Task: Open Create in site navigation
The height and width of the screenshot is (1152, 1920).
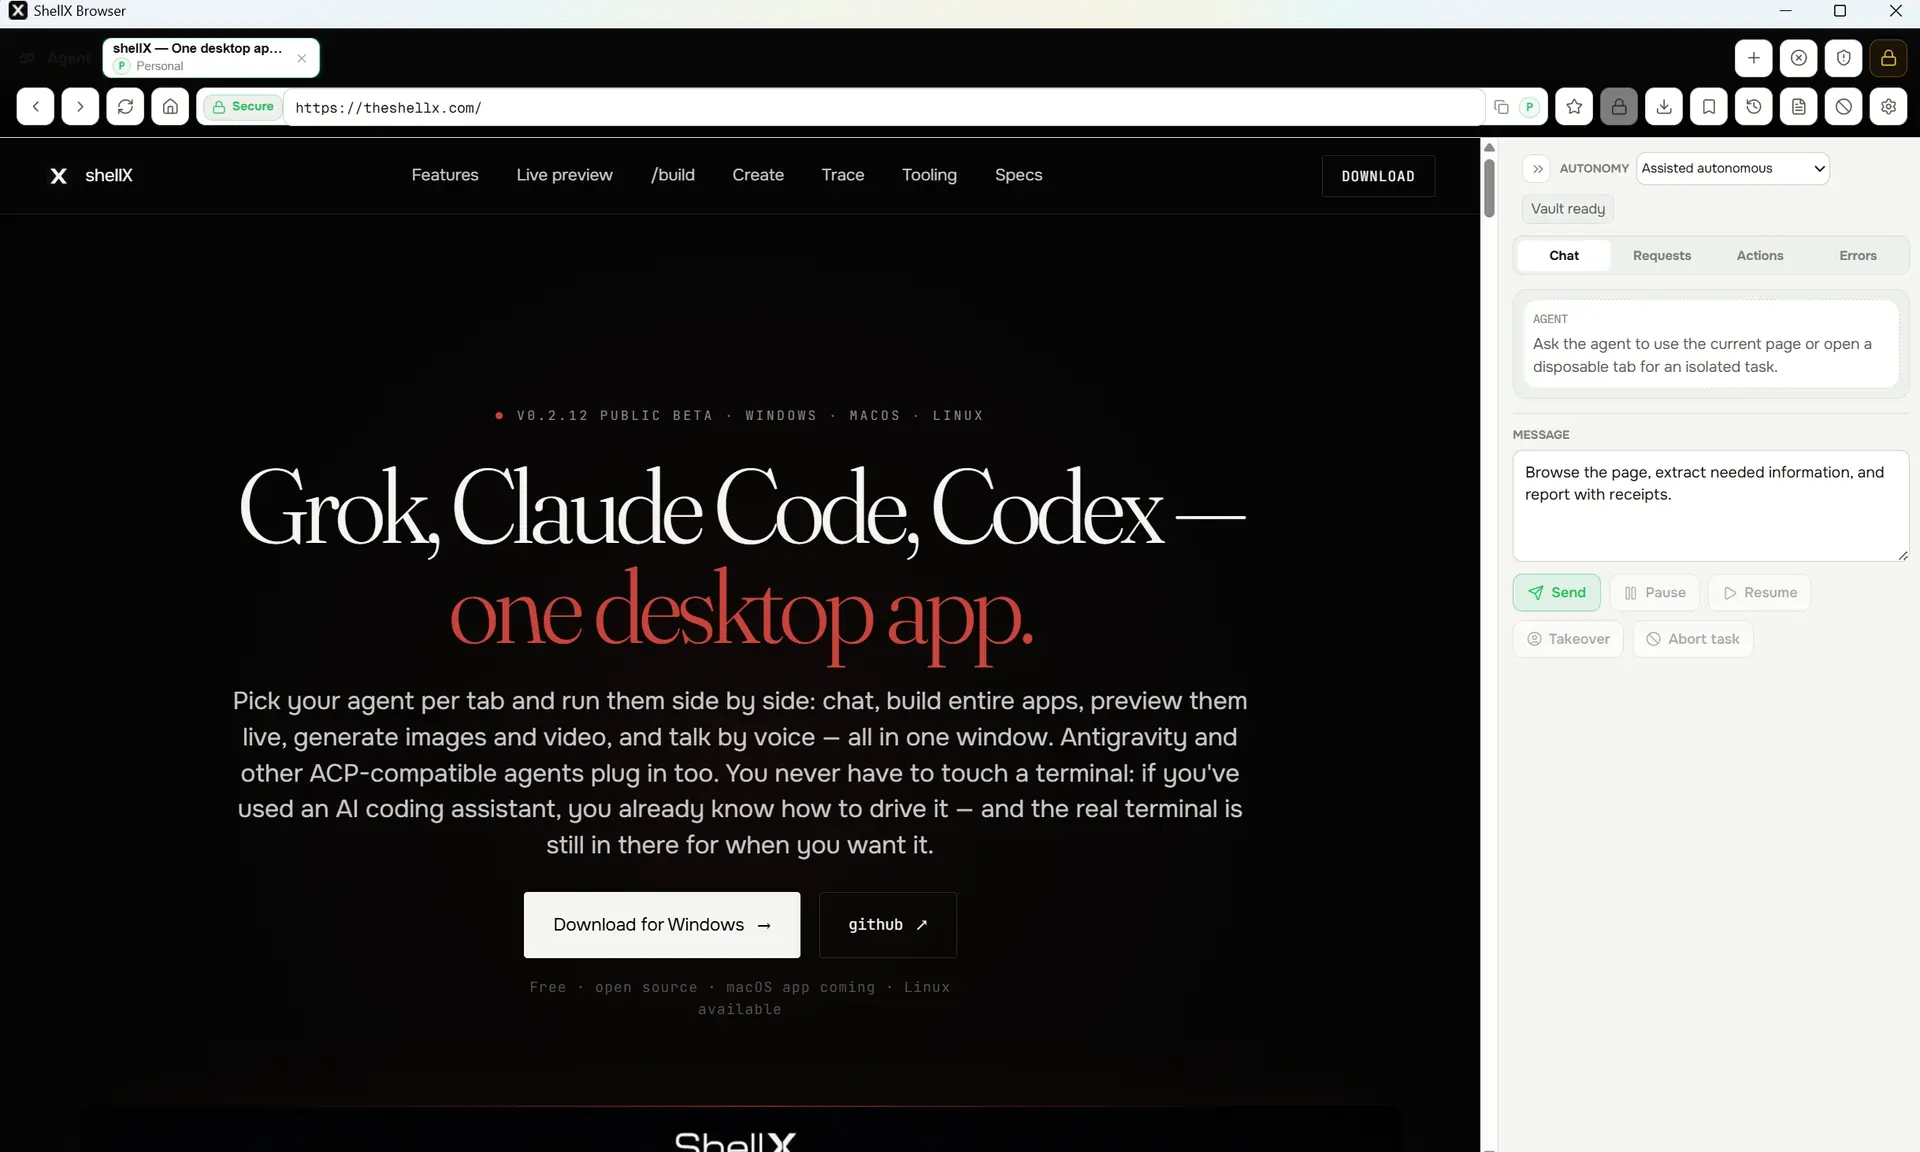Action: [x=758, y=175]
